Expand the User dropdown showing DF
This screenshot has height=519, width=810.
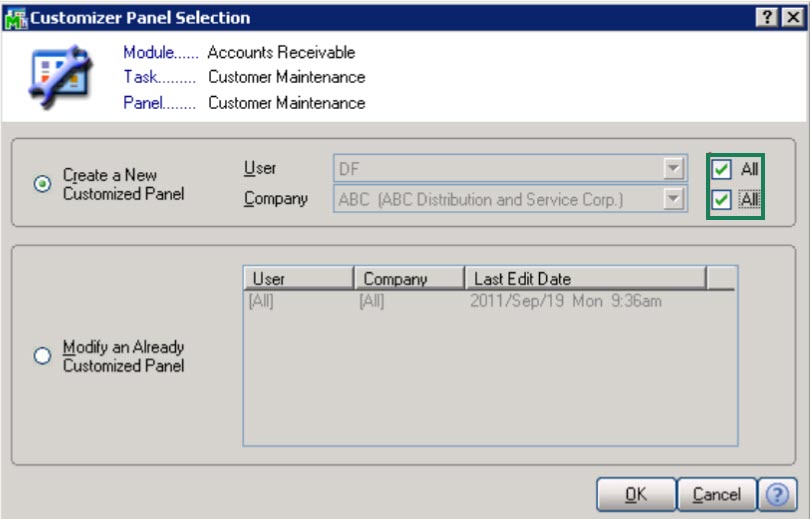(x=675, y=169)
